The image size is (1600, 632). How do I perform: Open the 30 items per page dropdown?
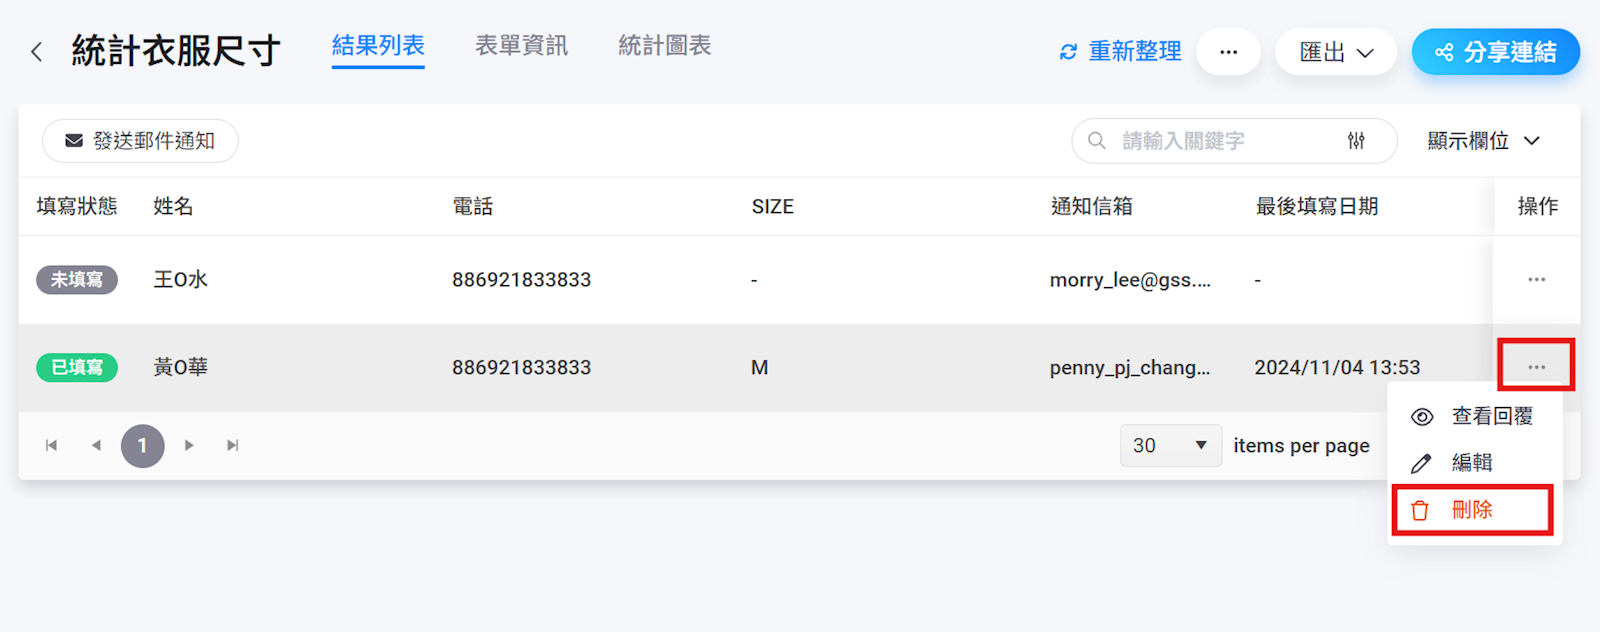pos(1170,446)
